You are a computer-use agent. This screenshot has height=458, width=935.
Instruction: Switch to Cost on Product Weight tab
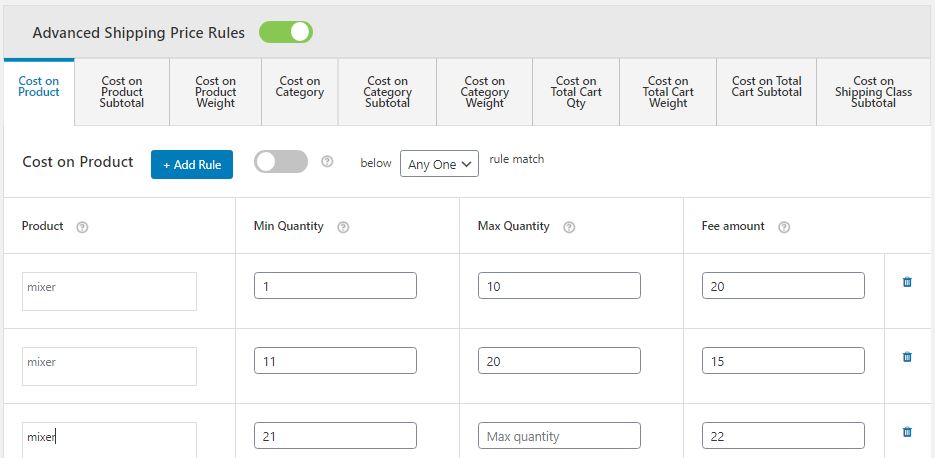tap(215, 92)
